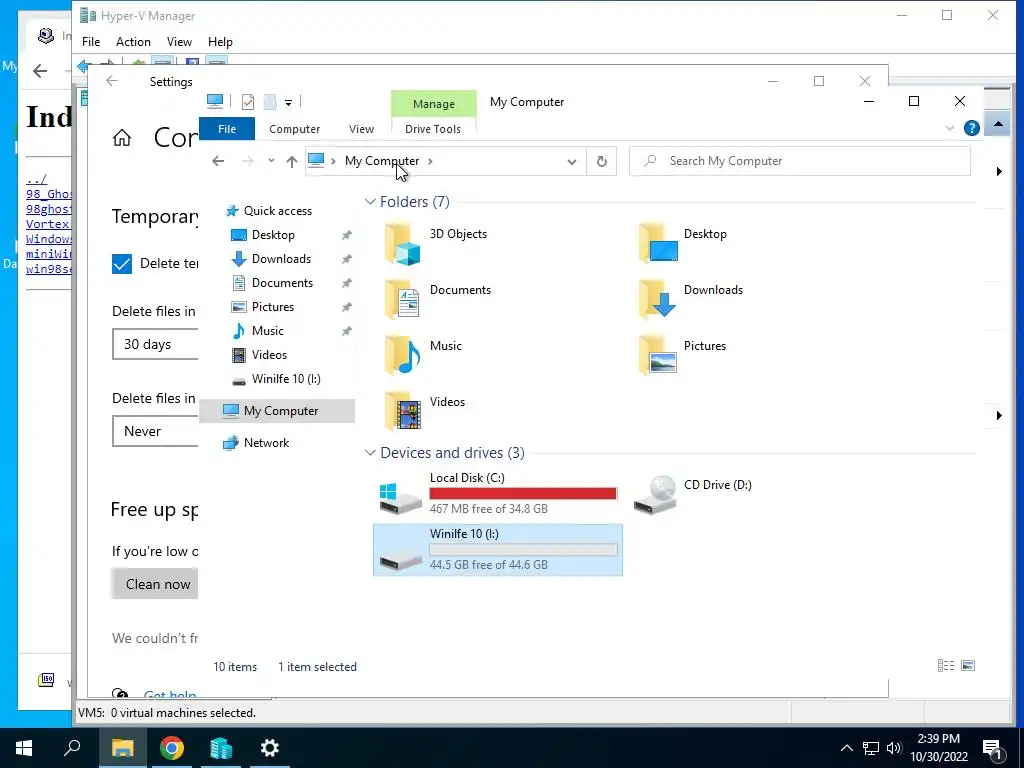Open the recent locations dropdown arrow
Screen dimensions: 1024x768
pos(271,161)
